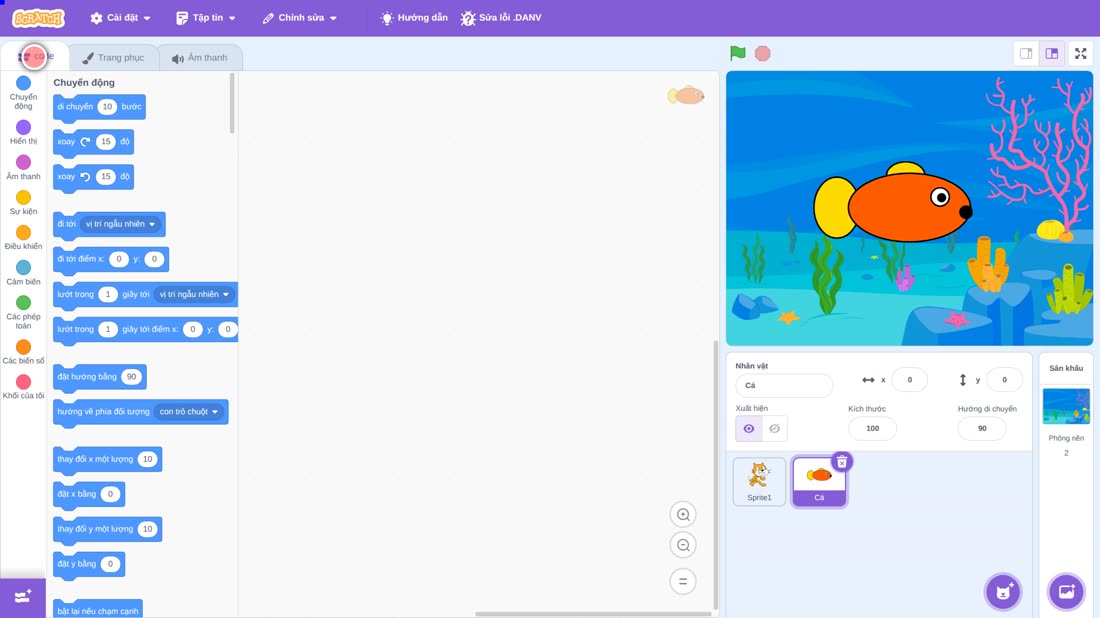1100x618 pixels.
Task: Switch to the small stage layout
Action: 1026,53
